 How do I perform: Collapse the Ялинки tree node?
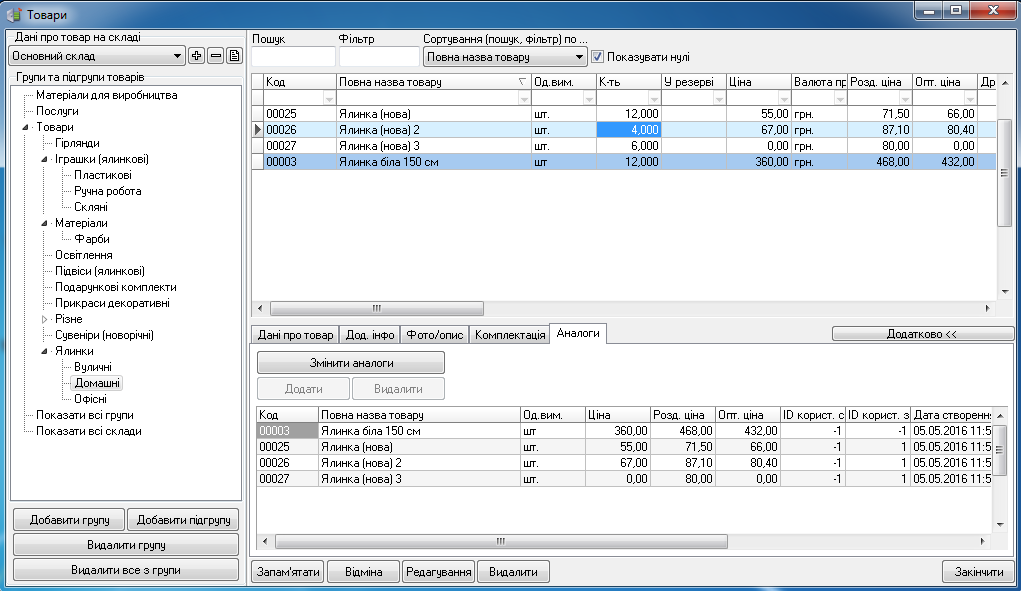(x=45, y=351)
